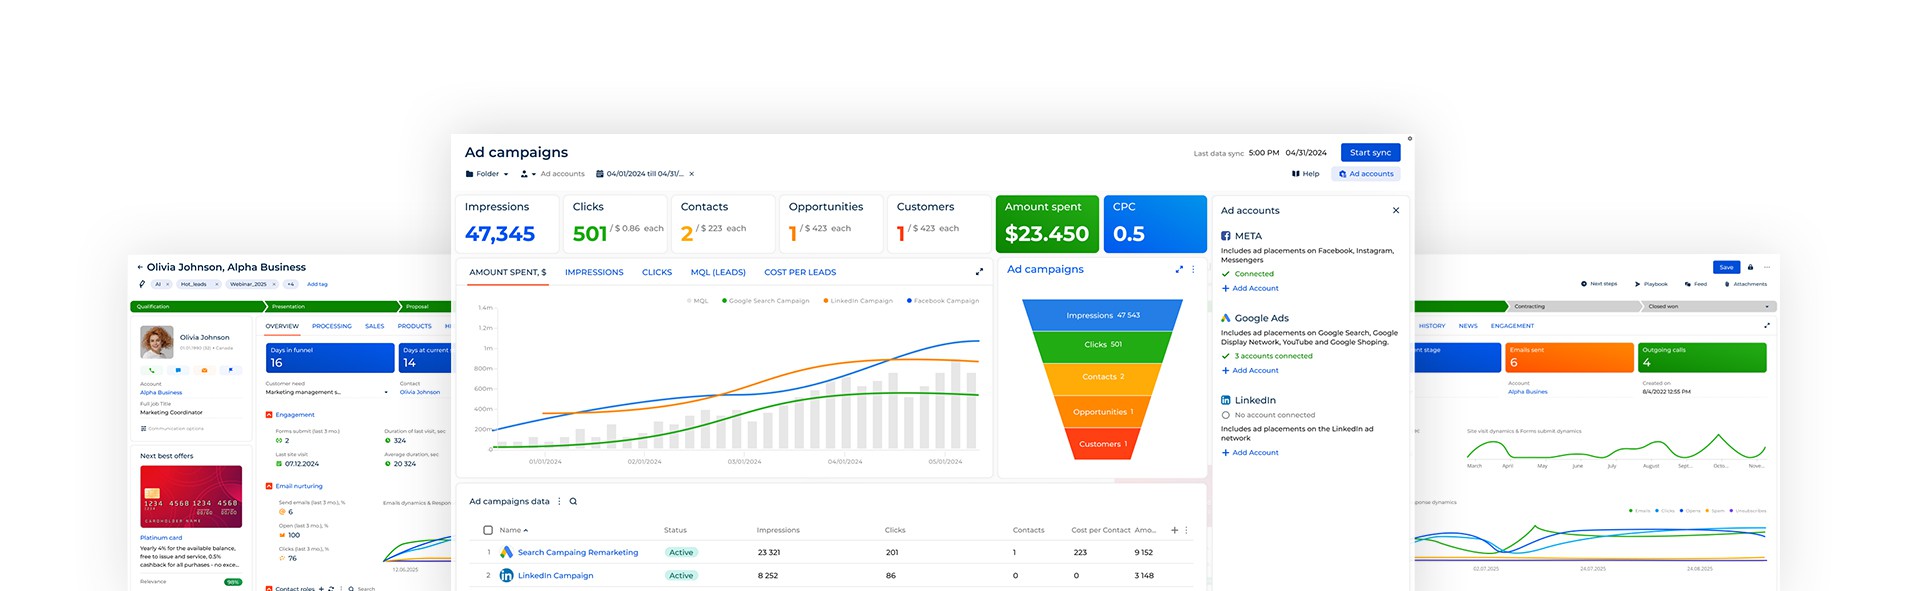Open Playbook in opportunity window
1920x591 pixels.
(x=1651, y=284)
